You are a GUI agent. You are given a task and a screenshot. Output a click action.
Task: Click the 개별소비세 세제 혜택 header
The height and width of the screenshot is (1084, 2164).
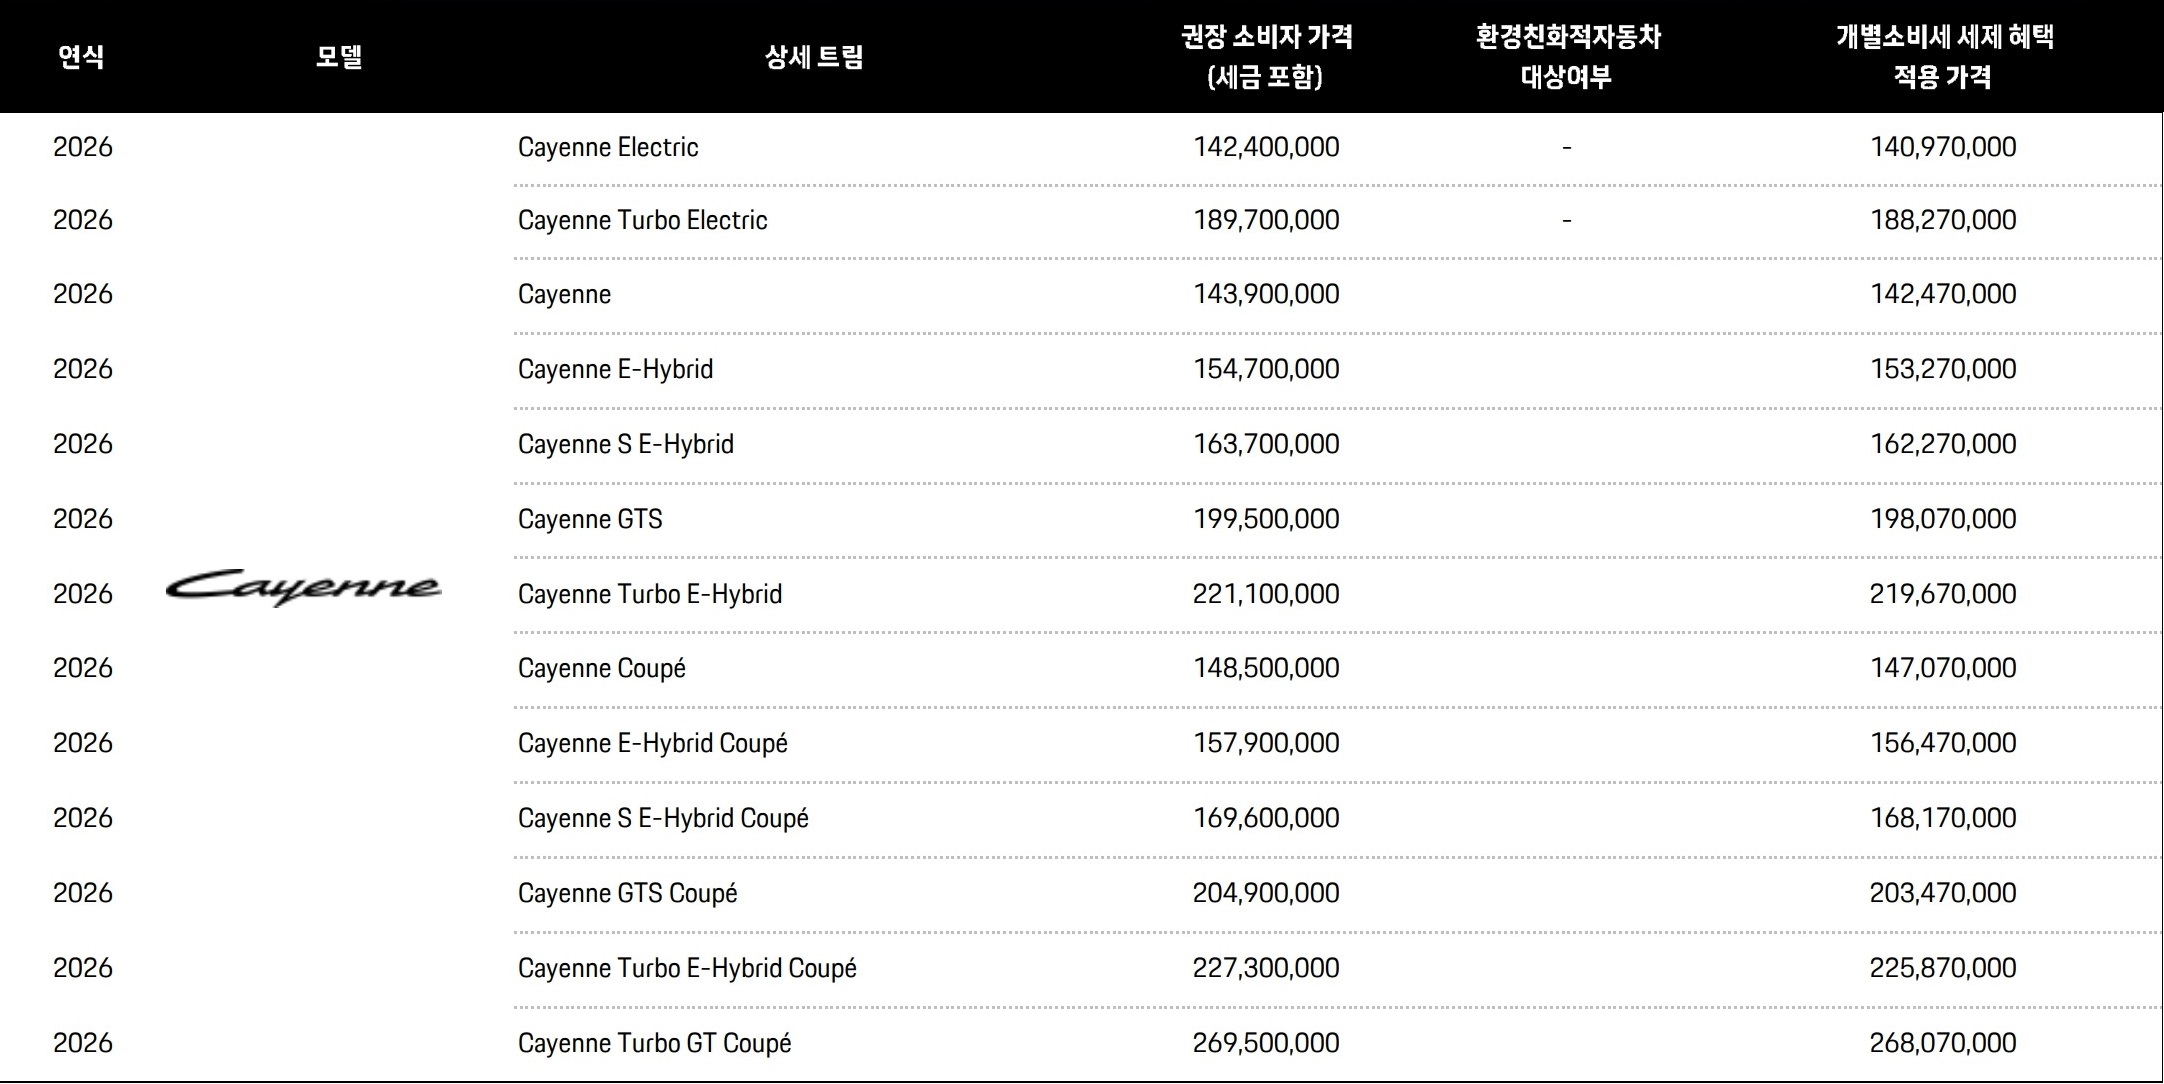tap(1943, 57)
